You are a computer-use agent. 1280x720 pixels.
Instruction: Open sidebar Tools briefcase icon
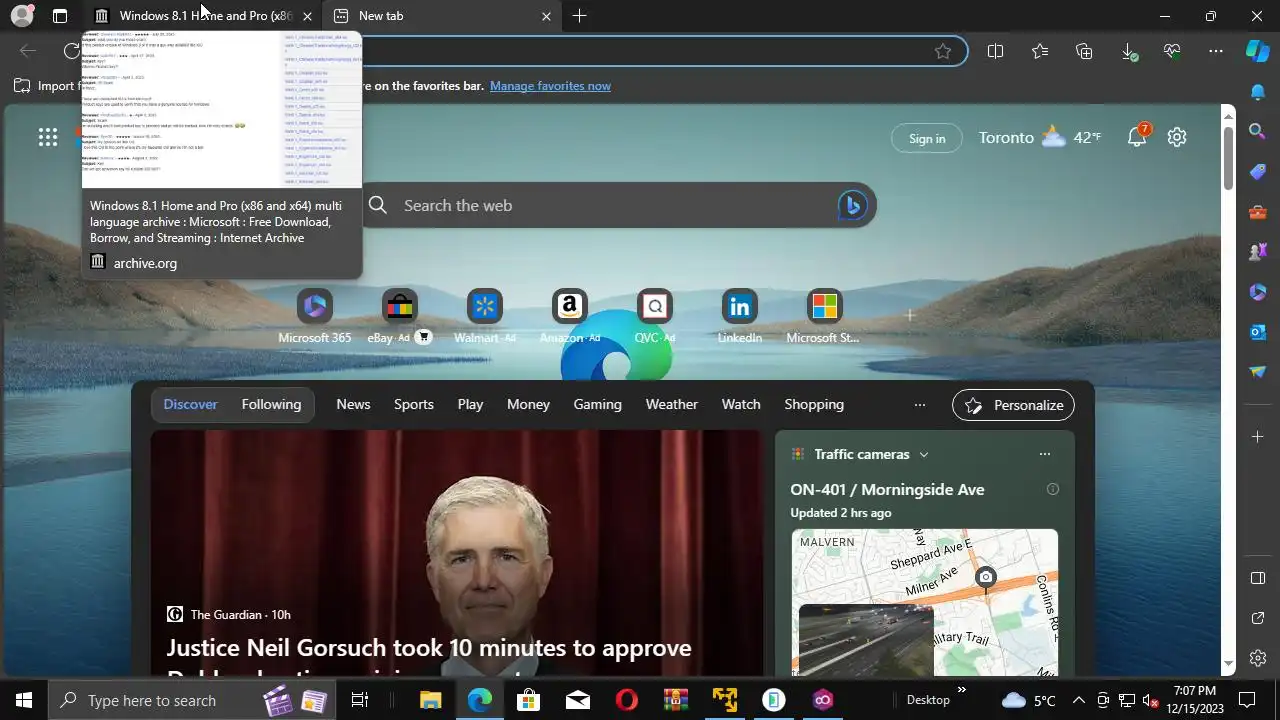coord(1258,212)
